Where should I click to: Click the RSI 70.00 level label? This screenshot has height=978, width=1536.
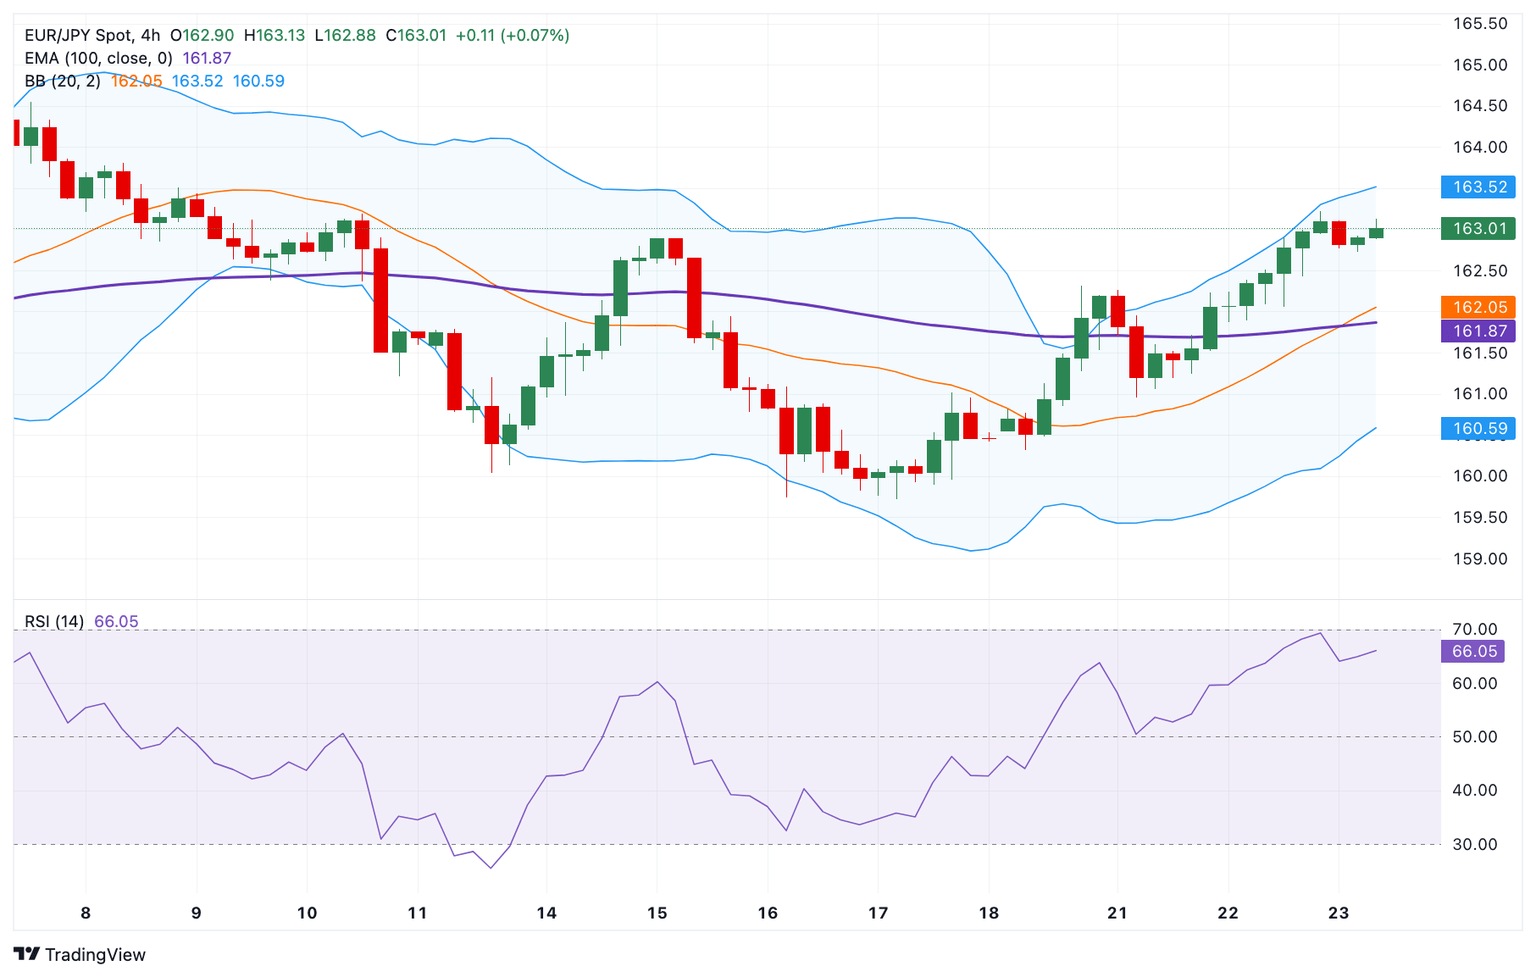pos(1474,630)
